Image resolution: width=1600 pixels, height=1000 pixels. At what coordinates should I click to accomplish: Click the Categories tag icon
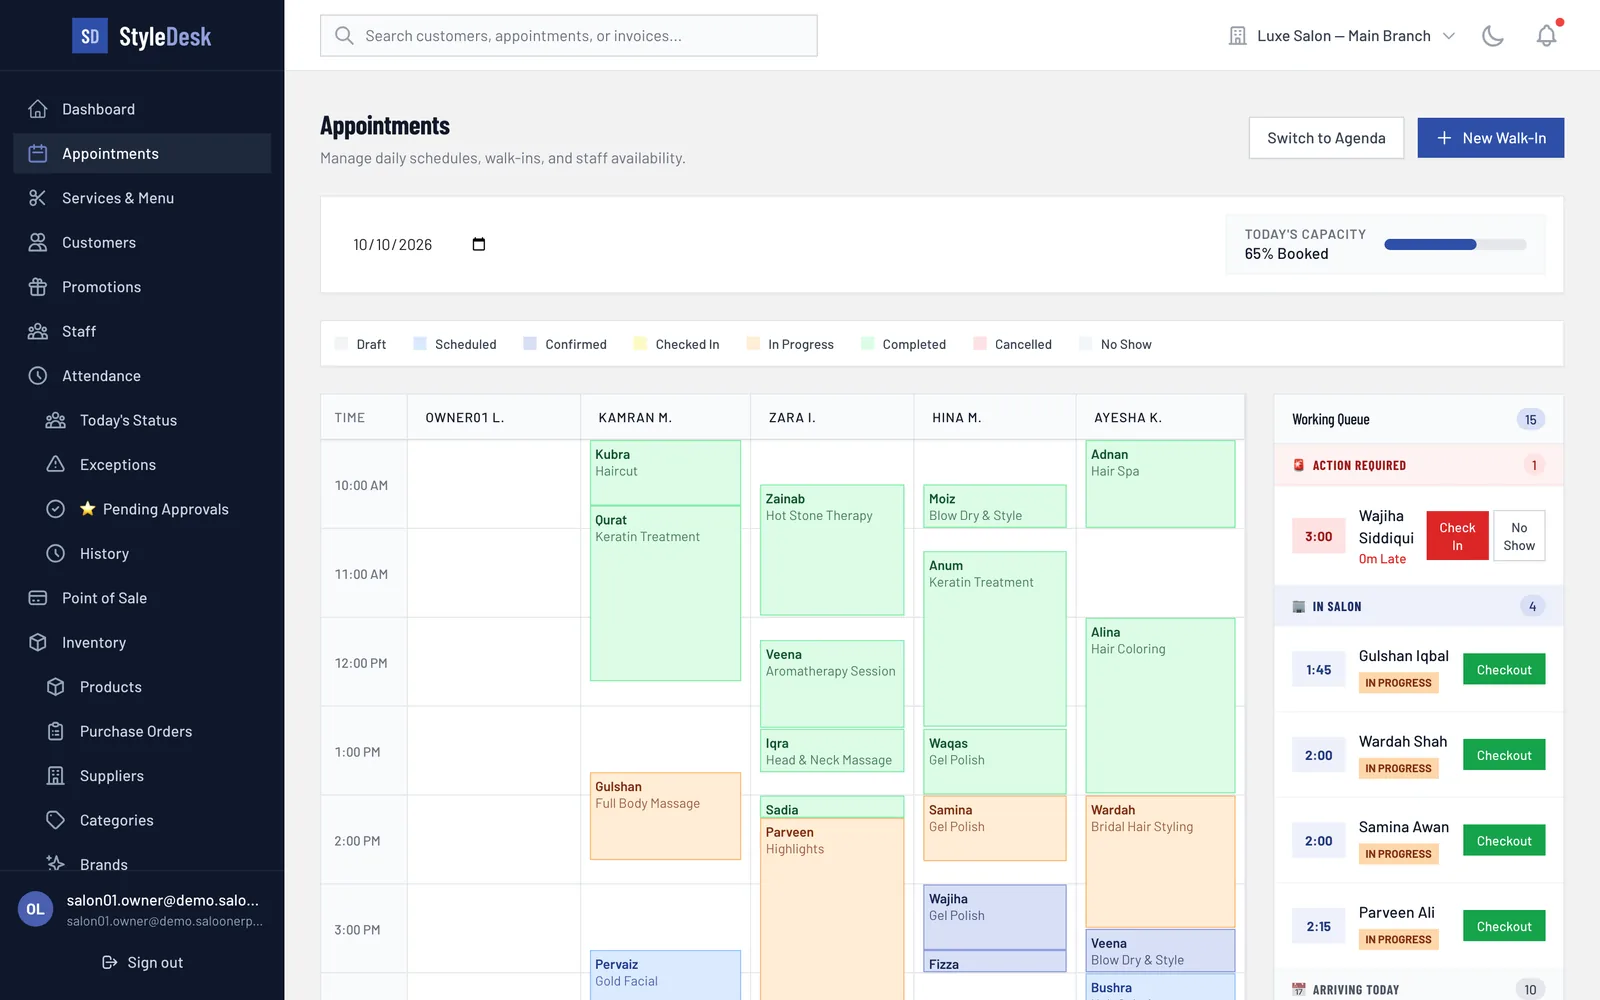click(56, 820)
